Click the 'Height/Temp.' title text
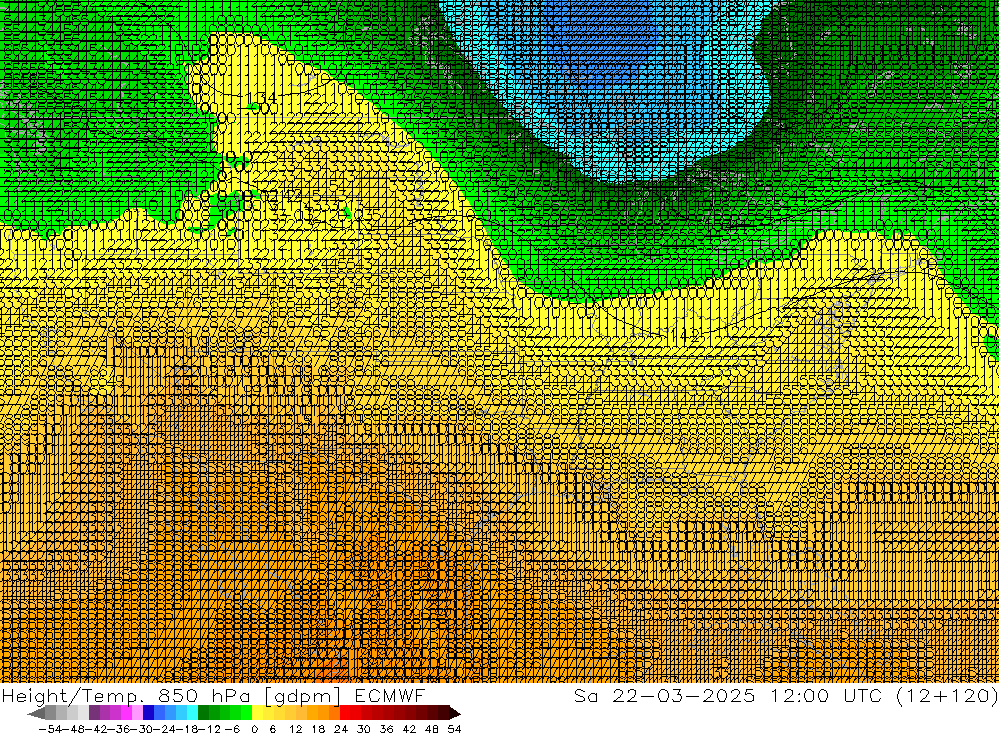 click(71, 696)
